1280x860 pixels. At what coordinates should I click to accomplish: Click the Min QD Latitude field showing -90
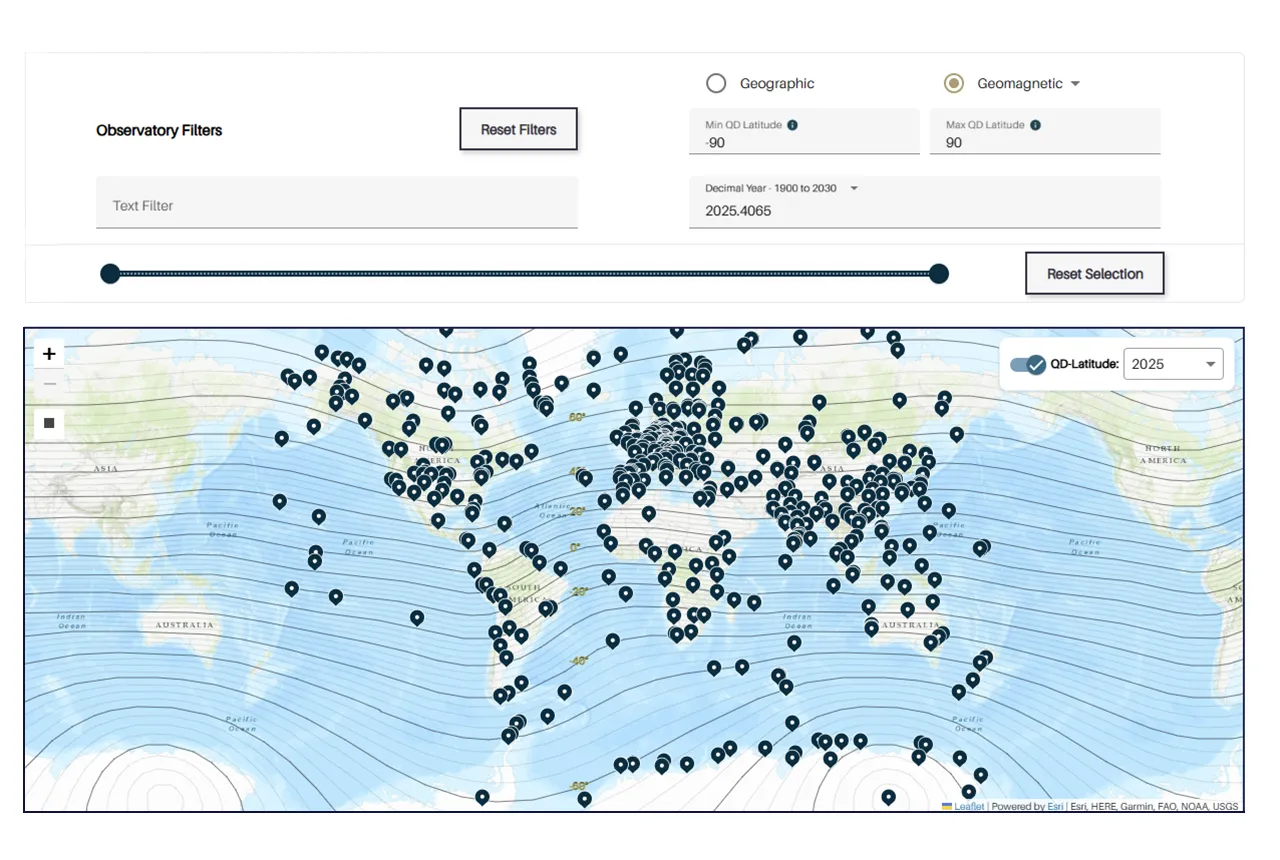pyautogui.click(x=804, y=132)
